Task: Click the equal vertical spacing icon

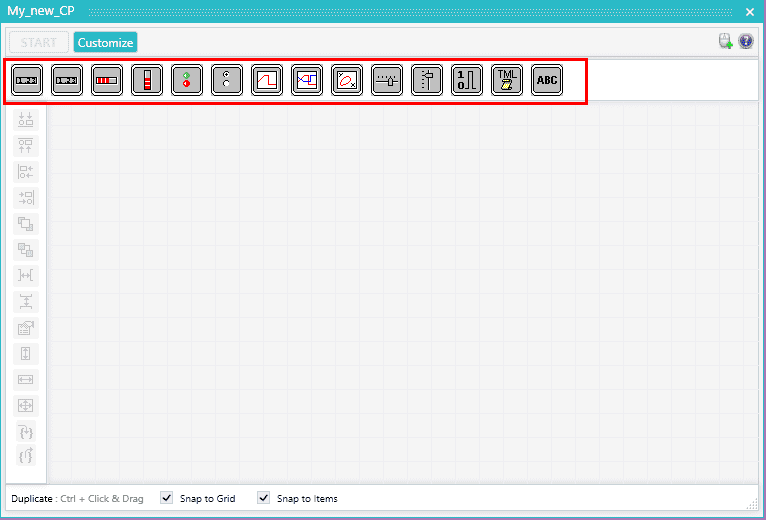Action: click(26, 302)
